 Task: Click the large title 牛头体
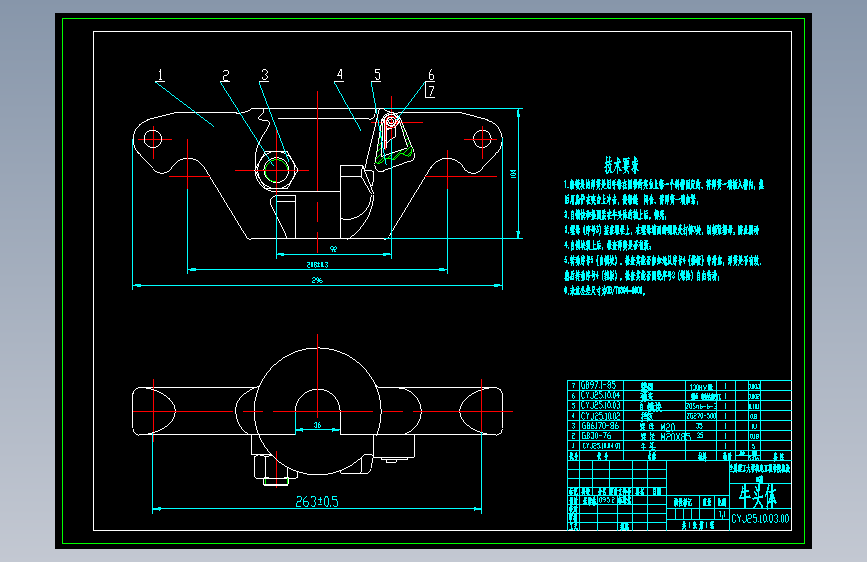pyautogui.click(x=758, y=496)
